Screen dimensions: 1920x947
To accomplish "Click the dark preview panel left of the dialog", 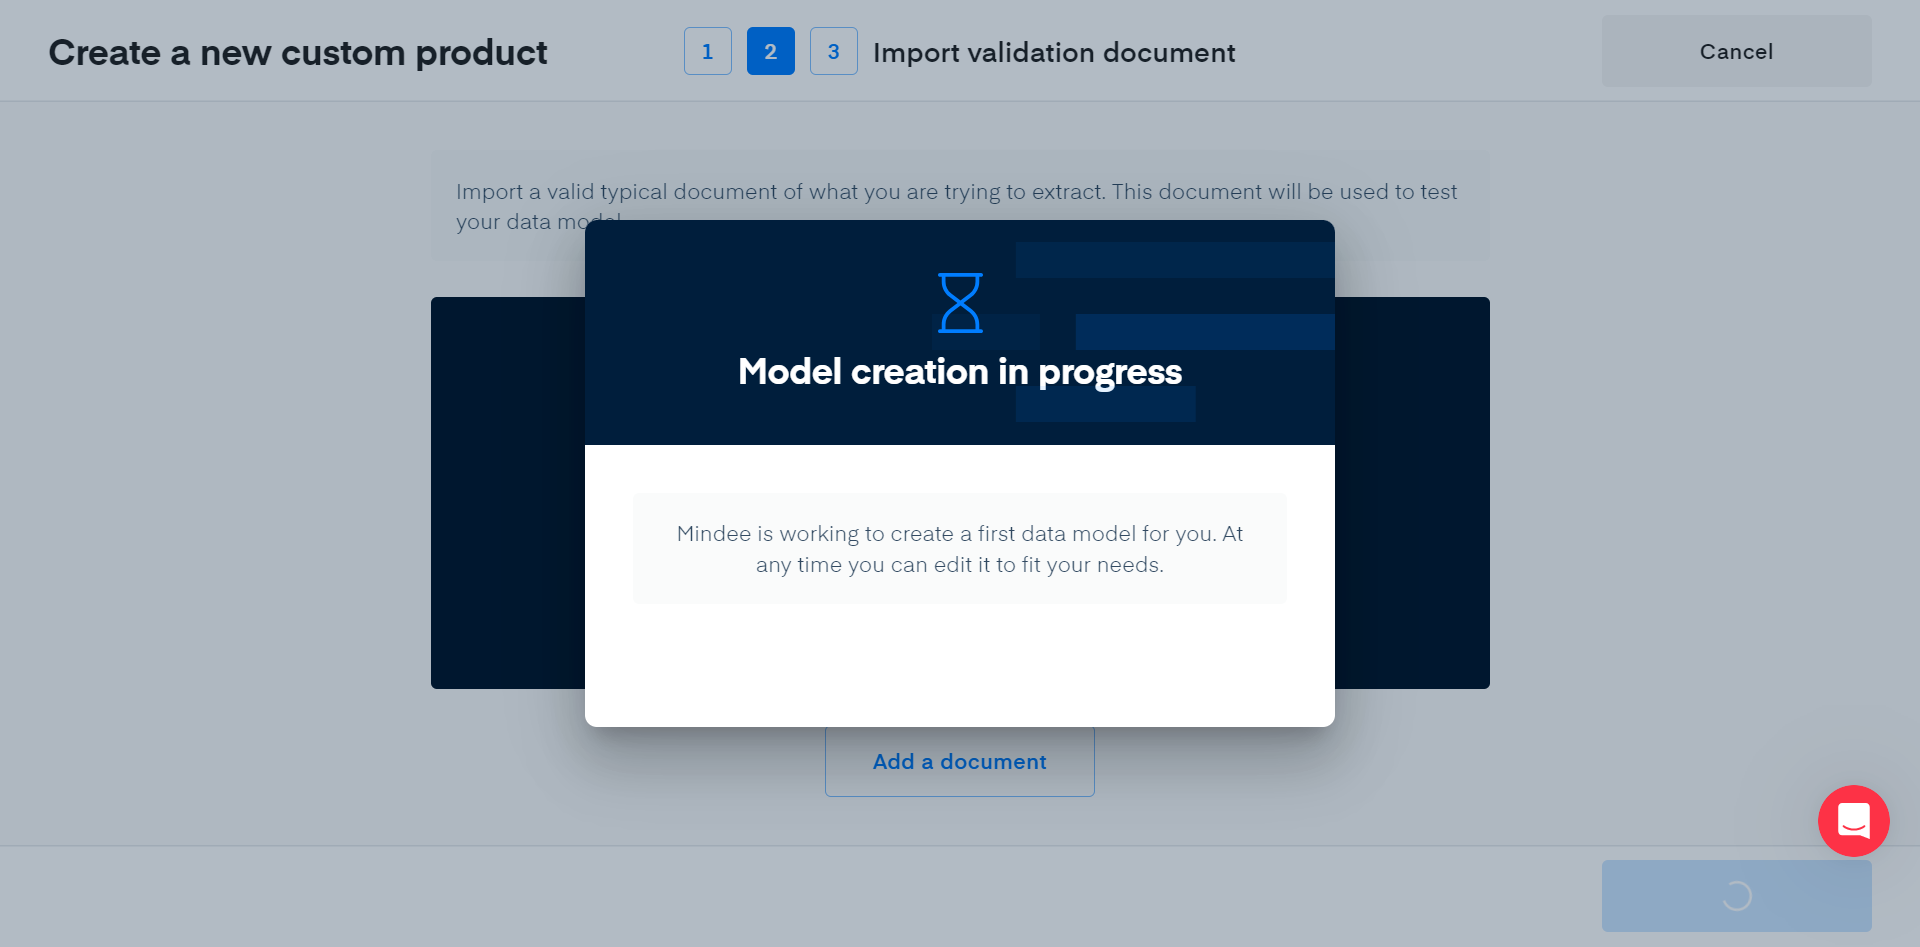I will pos(507,492).
